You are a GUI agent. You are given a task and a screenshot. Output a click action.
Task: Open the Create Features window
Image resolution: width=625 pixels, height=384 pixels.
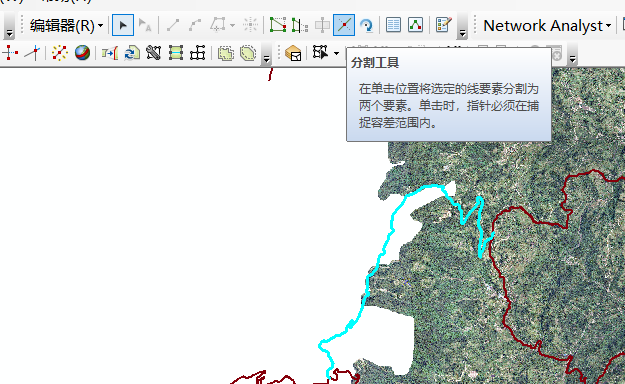click(443, 25)
